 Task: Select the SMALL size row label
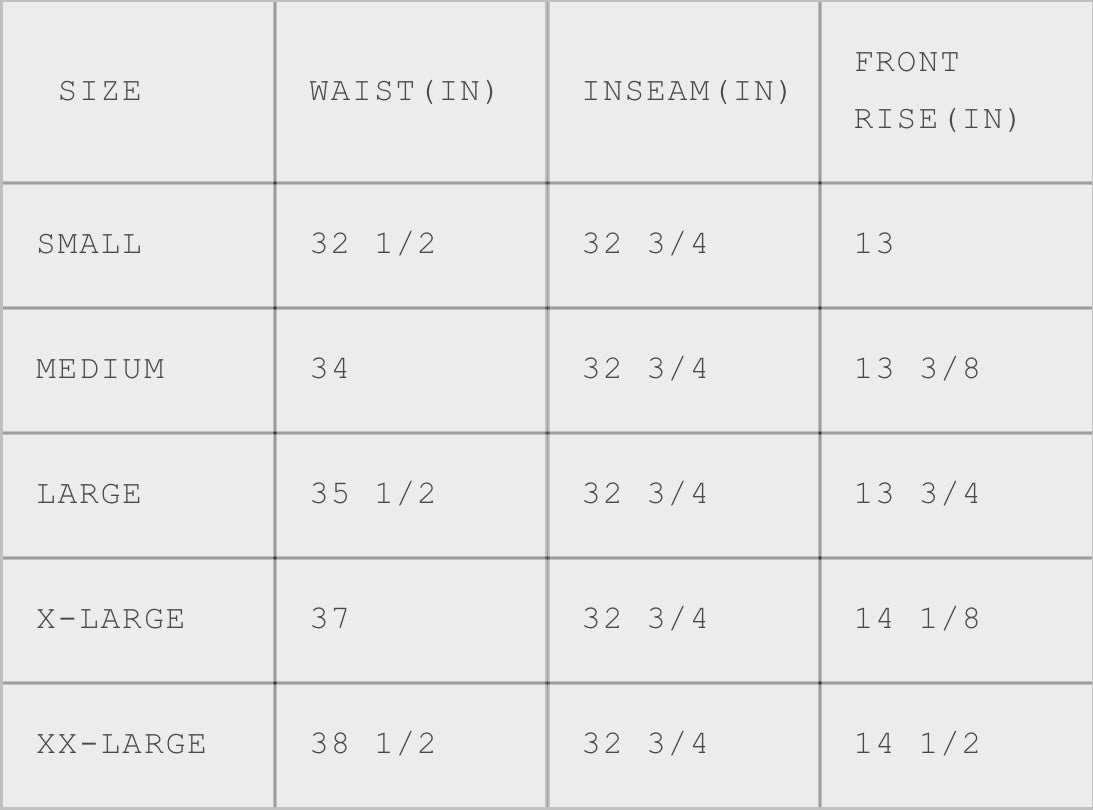coord(90,245)
